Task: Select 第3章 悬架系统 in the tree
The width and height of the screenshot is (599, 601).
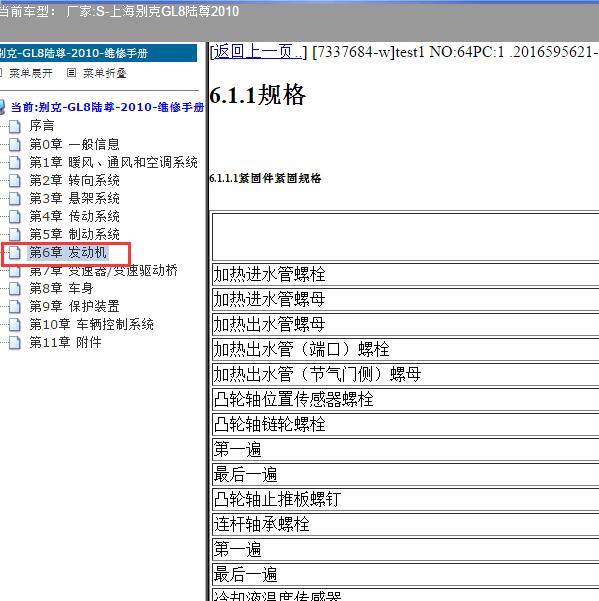Action: tap(74, 198)
